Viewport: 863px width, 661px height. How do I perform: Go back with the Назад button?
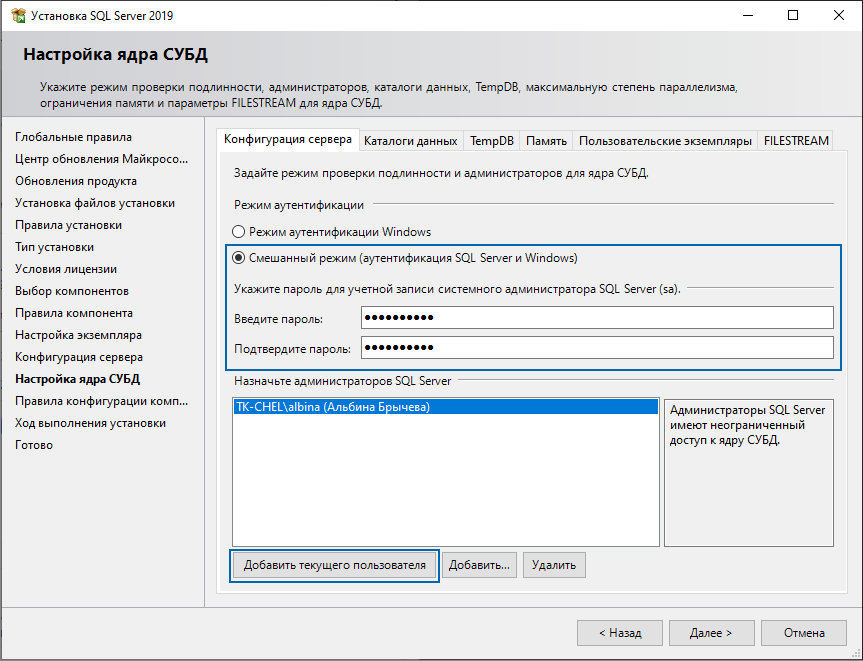click(620, 633)
